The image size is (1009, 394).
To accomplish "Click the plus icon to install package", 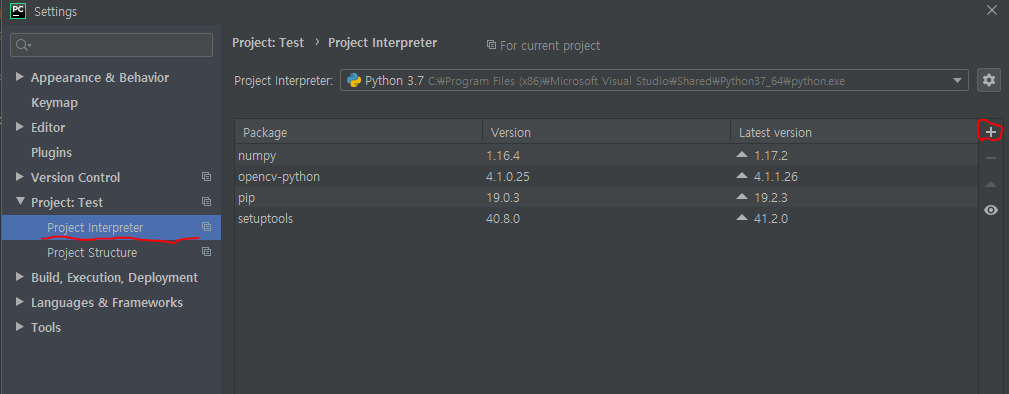I will 991,132.
